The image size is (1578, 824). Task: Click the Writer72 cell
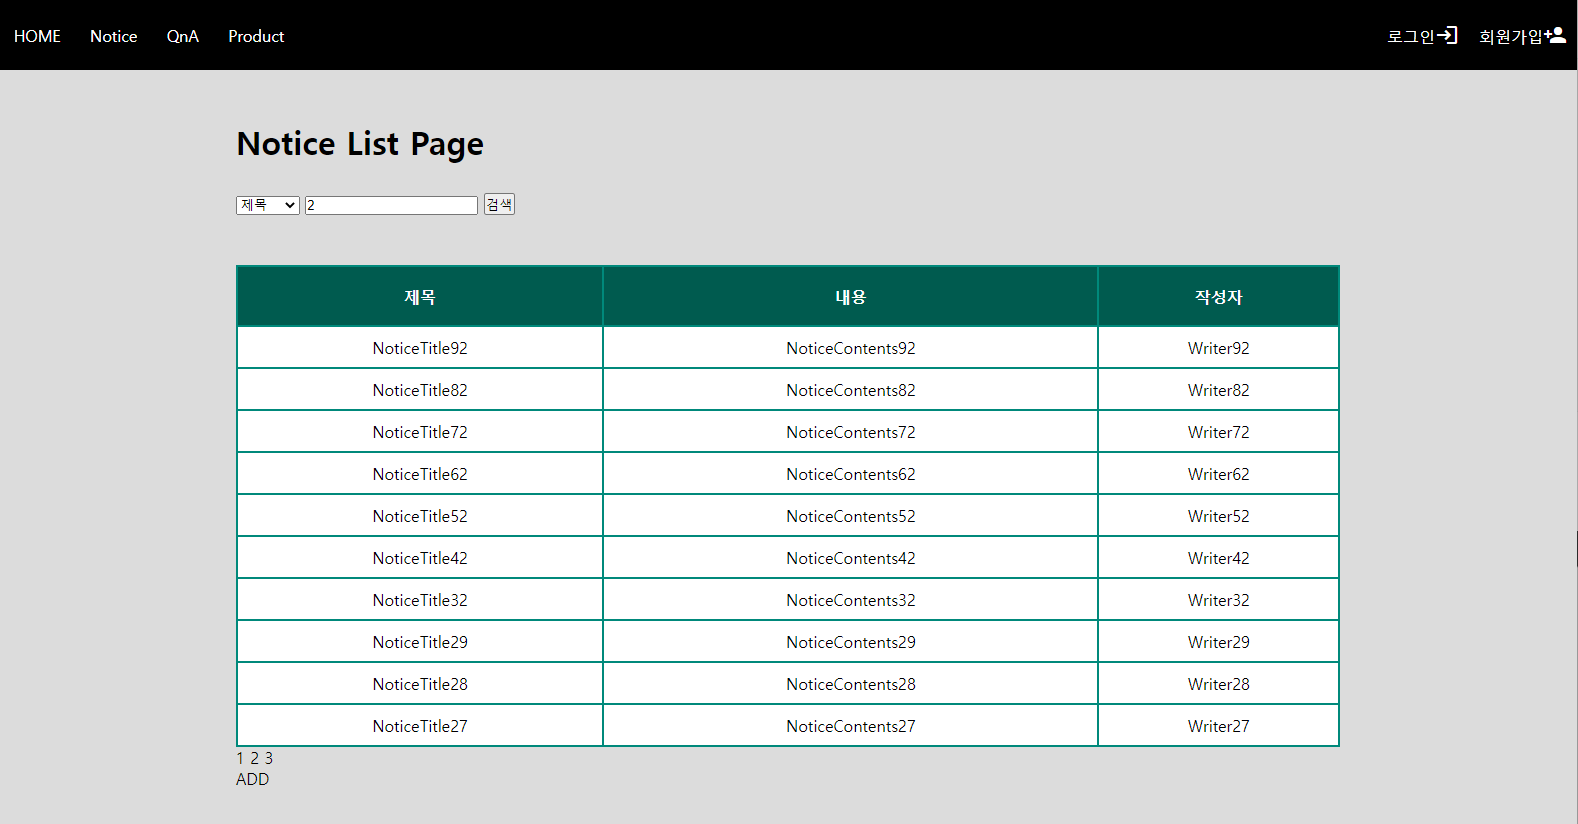click(x=1219, y=432)
